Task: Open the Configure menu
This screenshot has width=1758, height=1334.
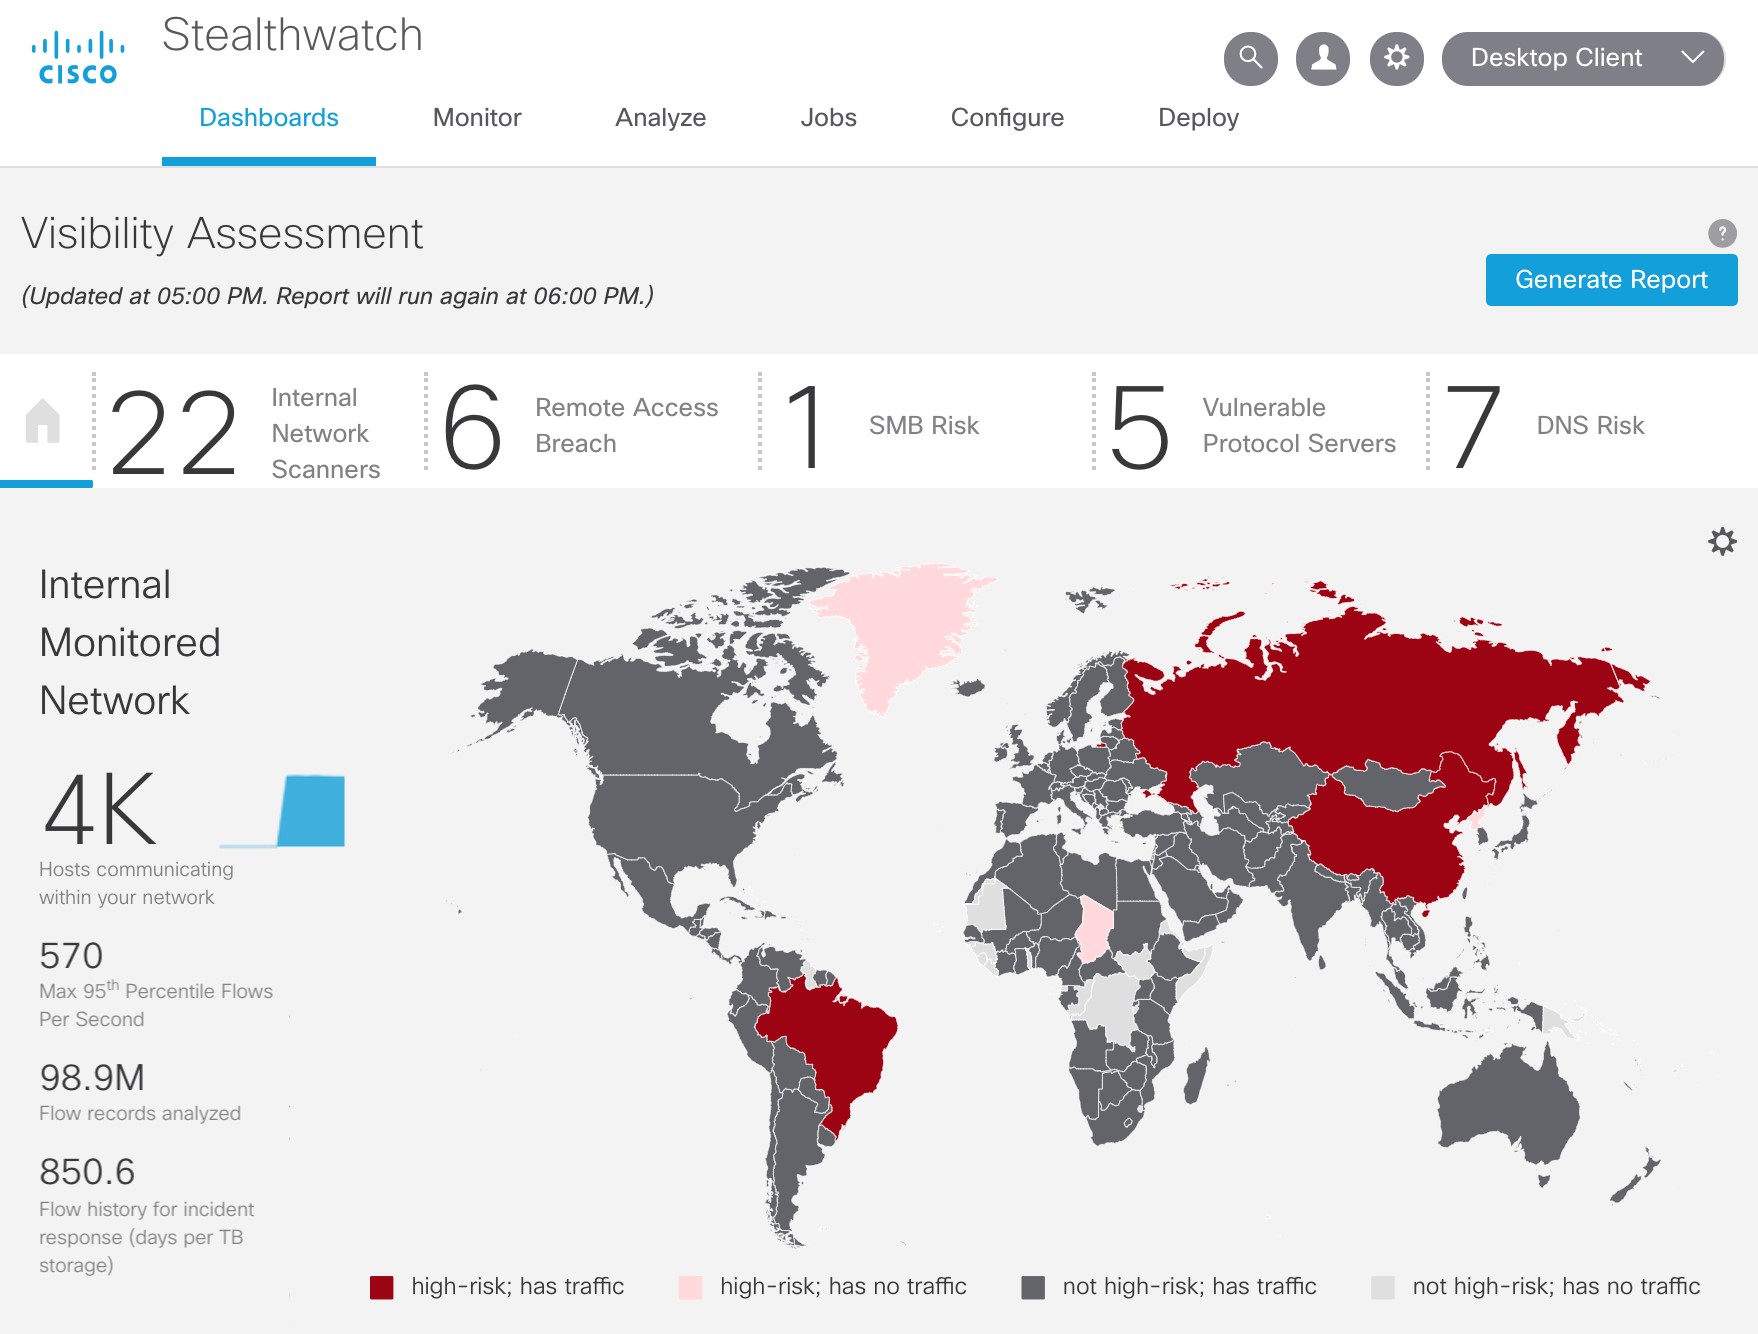Action: pyautogui.click(x=1006, y=118)
